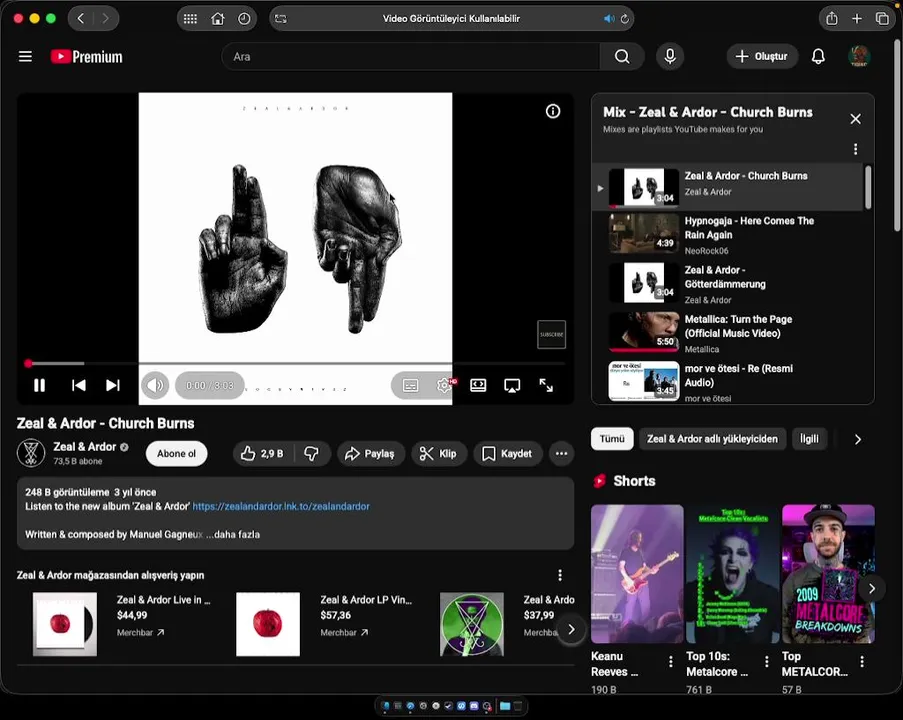This screenshot has height=720, width=903.
Task: Open the account avatar menu
Action: tap(859, 56)
